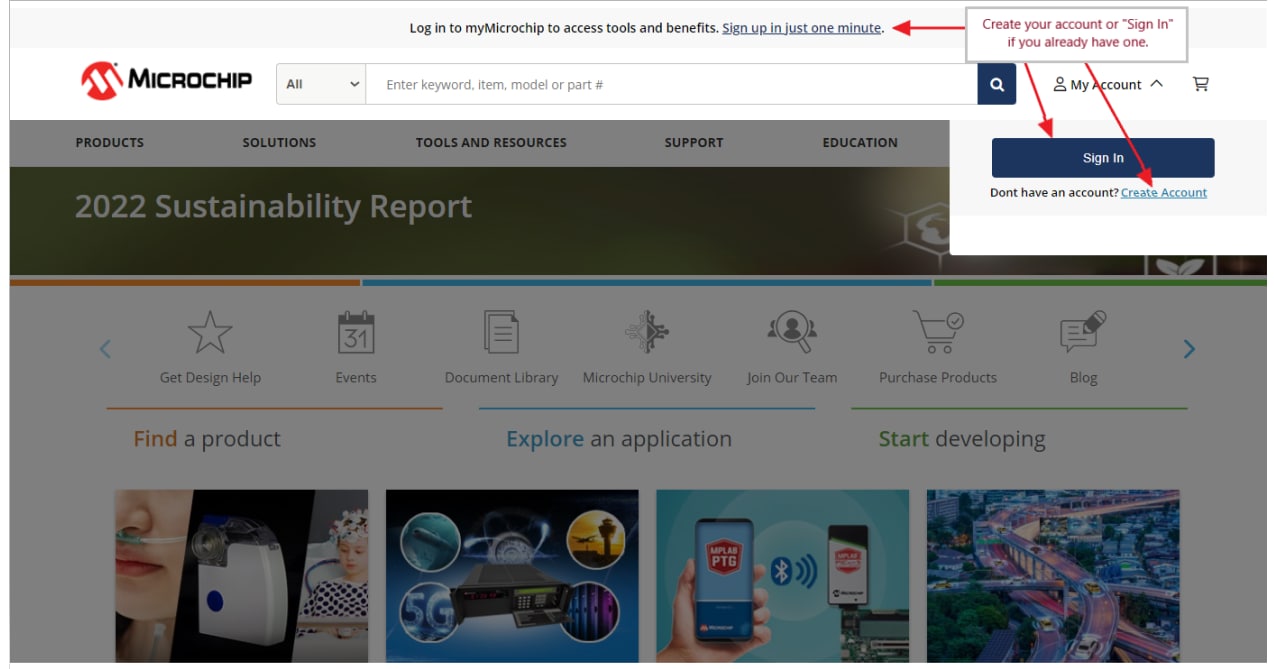Viewport: 1274px width, 669px height.
Task: Open the shopping cart in the header
Action: pyautogui.click(x=1200, y=84)
